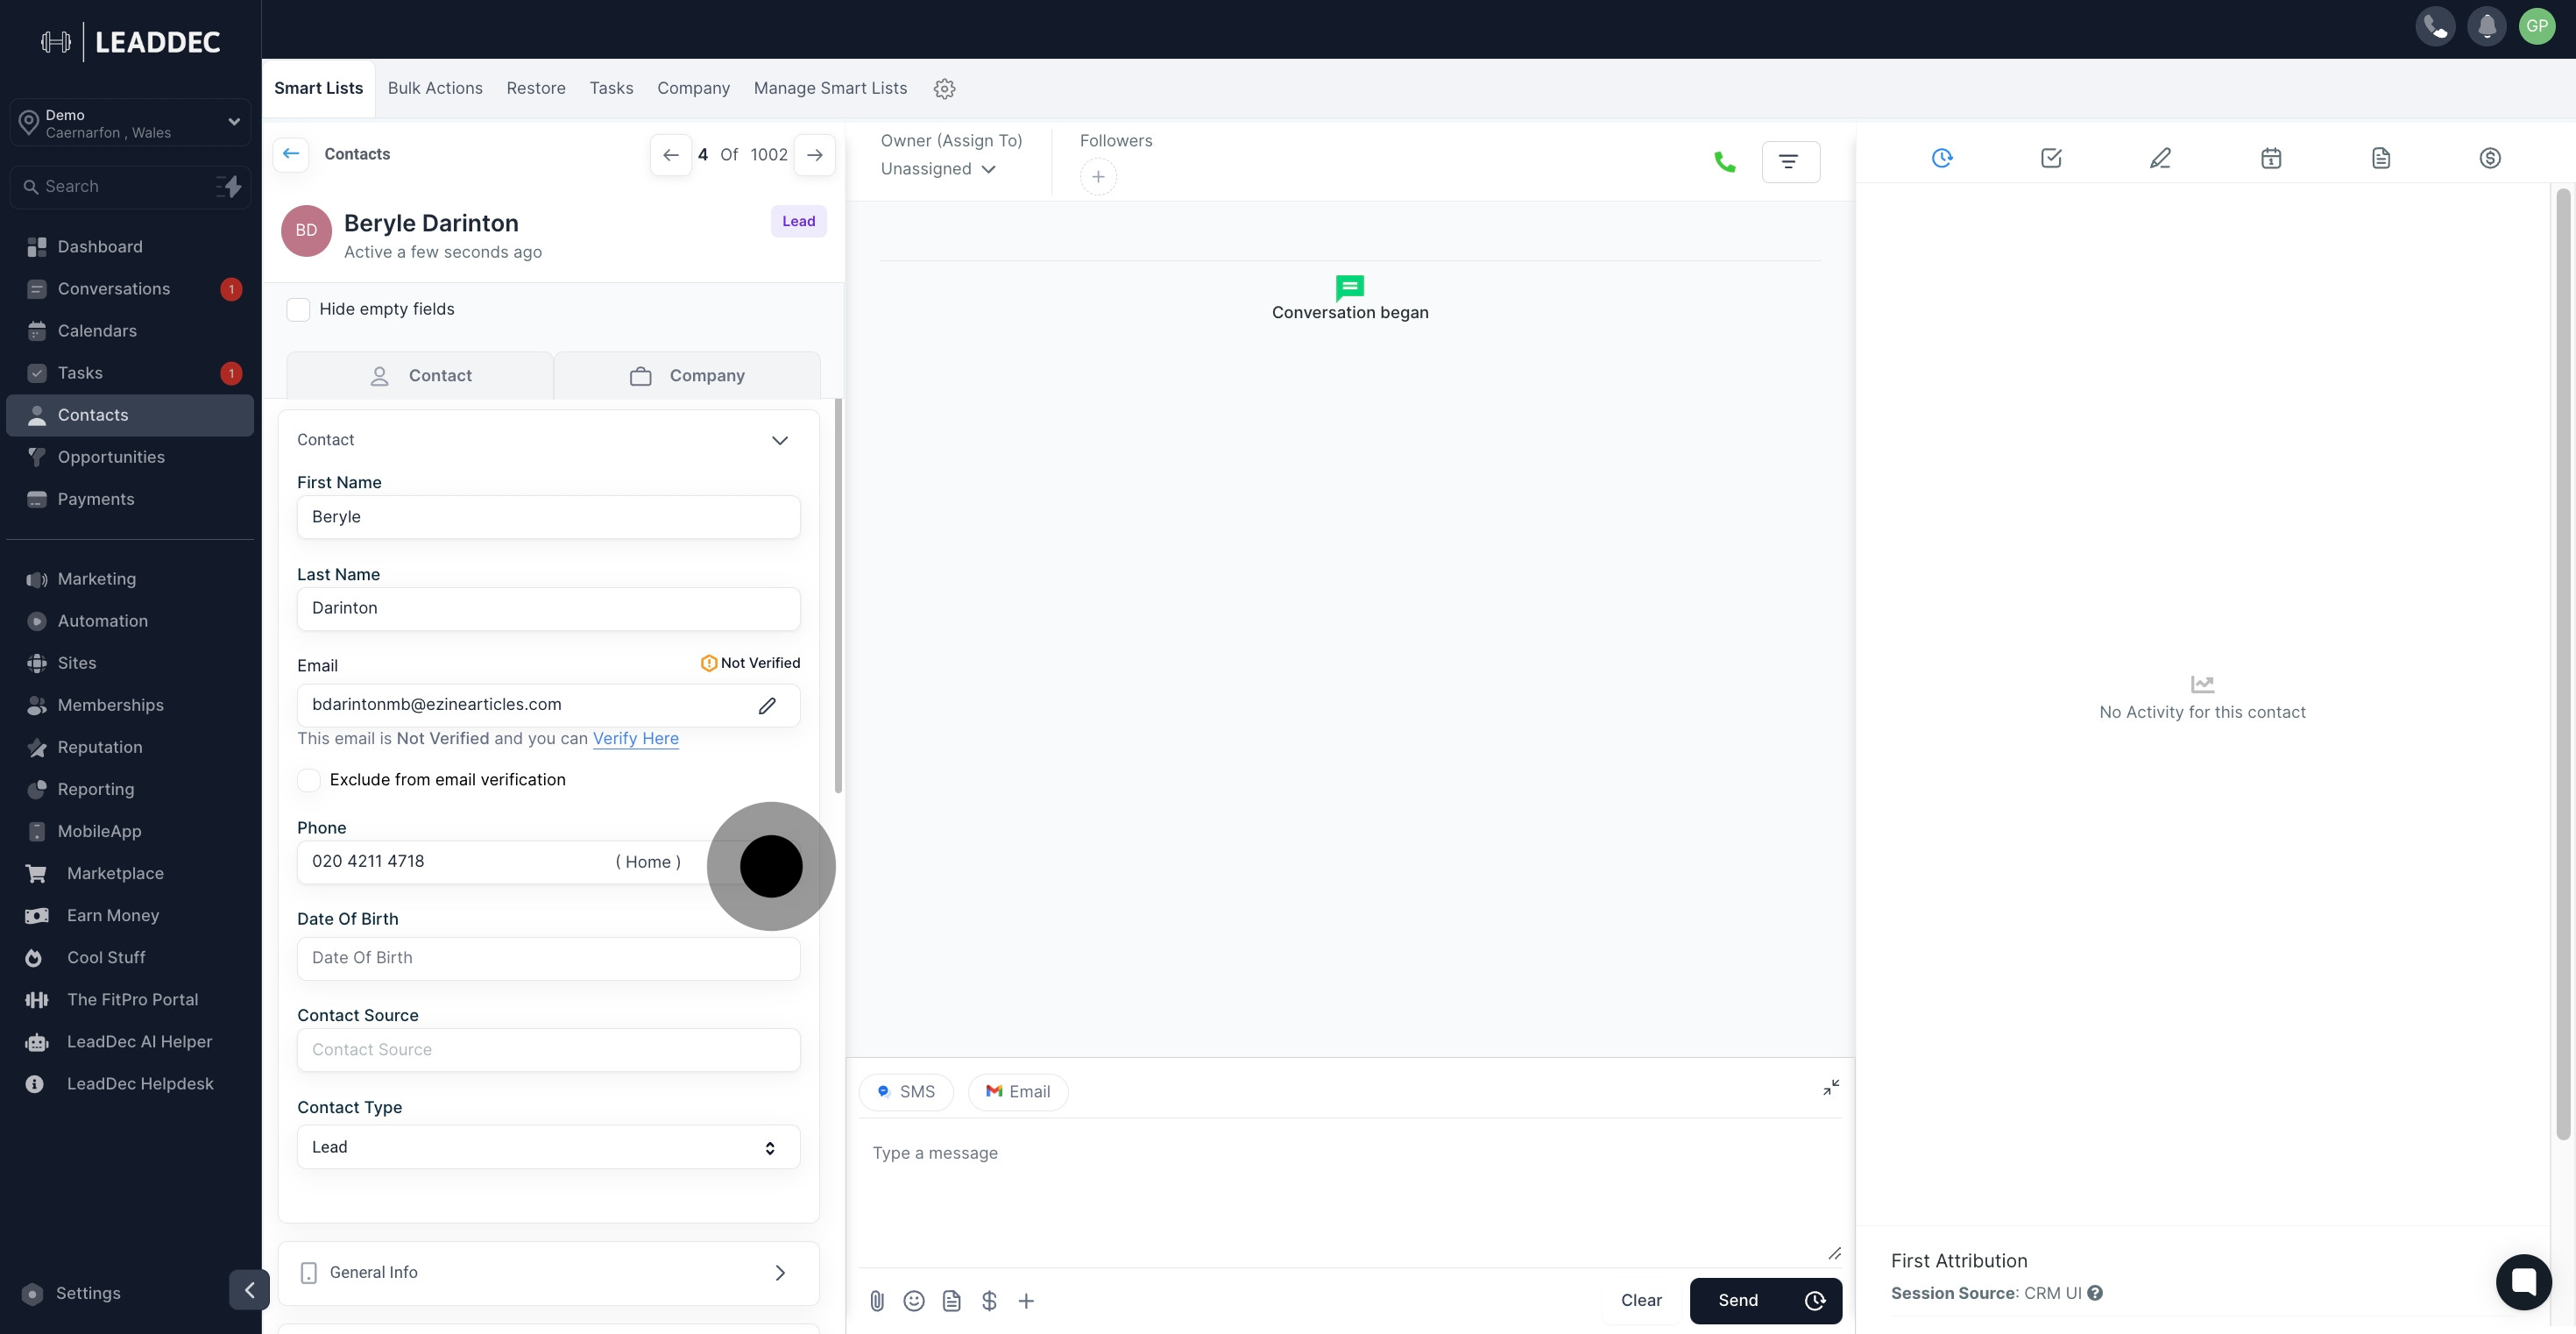Screen dimensions: 2576x1334
Task: Collapse message composer with shrink arrows
Action: pyautogui.click(x=1831, y=1088)
